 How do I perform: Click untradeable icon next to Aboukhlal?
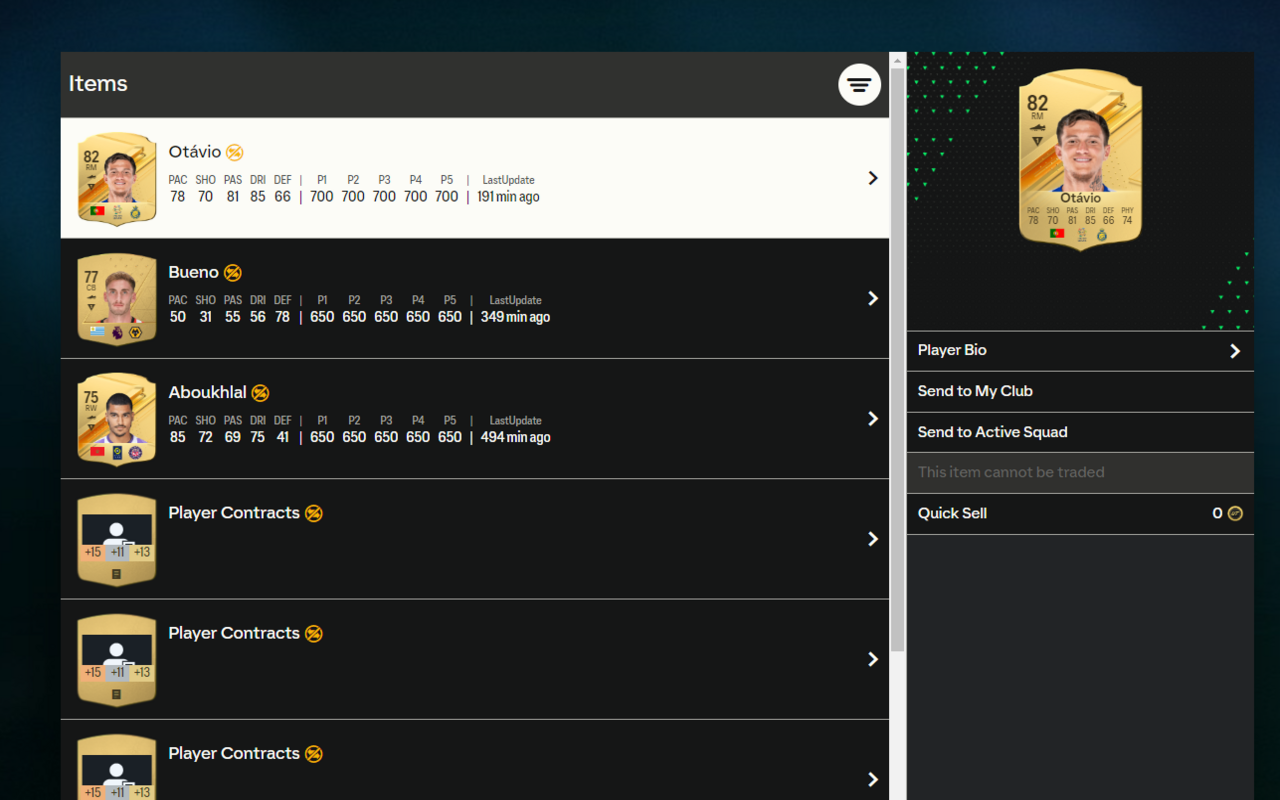[x=260, y=393]
